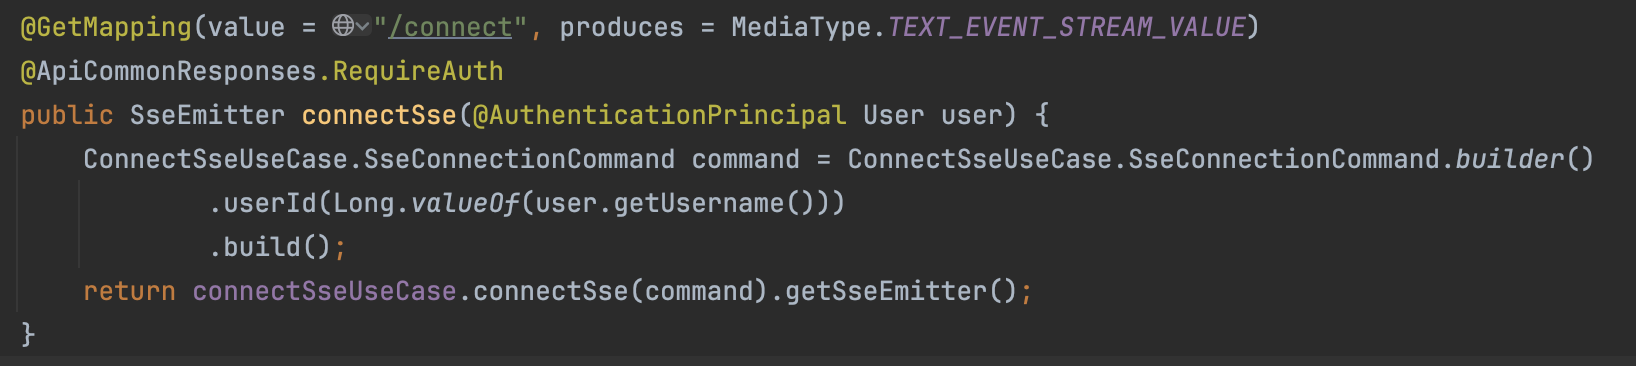Place cursor on .userId call
The height and width of the screenshot is (366, 1636).
tap(263, 203)
